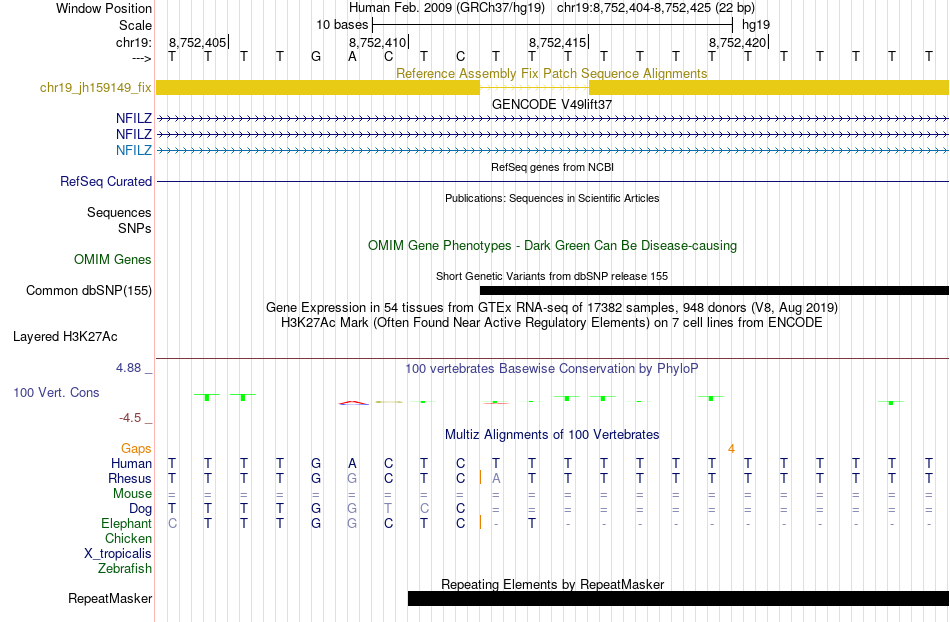Click the Reference Assembly Fix Patch title

click(x=551, y=73)
